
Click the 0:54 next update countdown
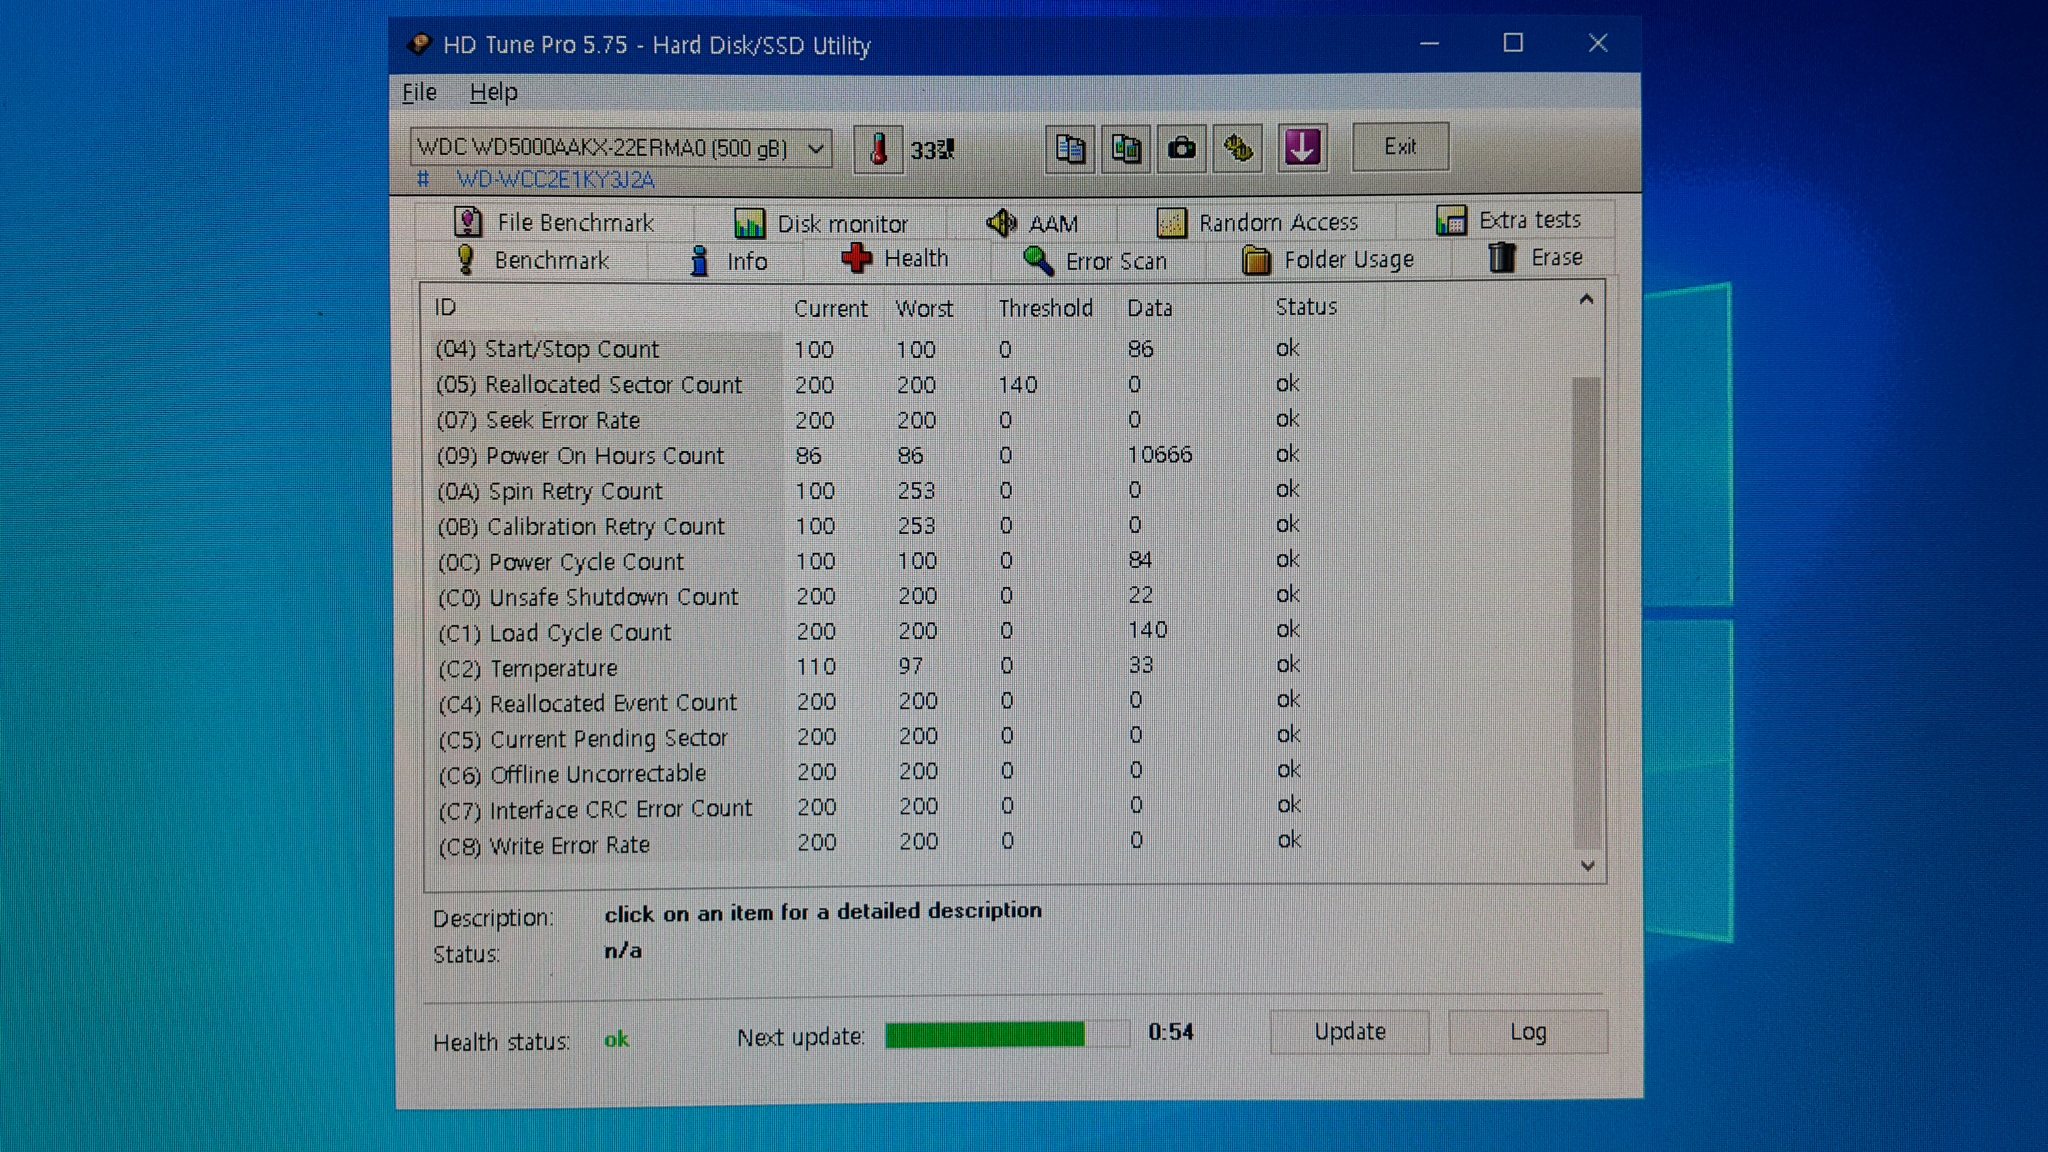point(1171,1032)
